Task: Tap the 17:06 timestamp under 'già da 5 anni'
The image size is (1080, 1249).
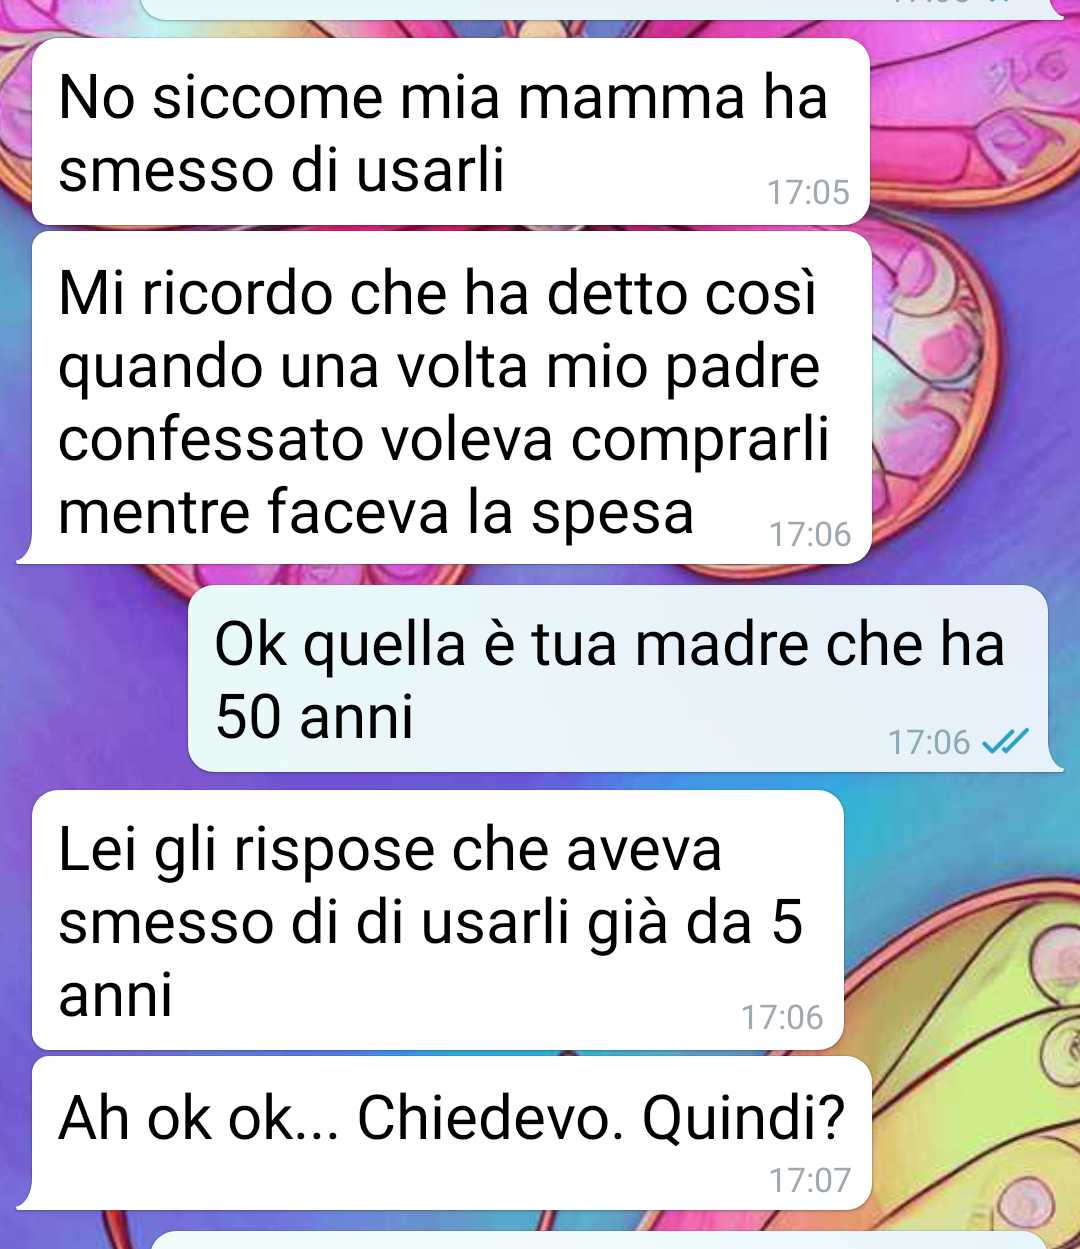Action: click(x=782, y=1018)
